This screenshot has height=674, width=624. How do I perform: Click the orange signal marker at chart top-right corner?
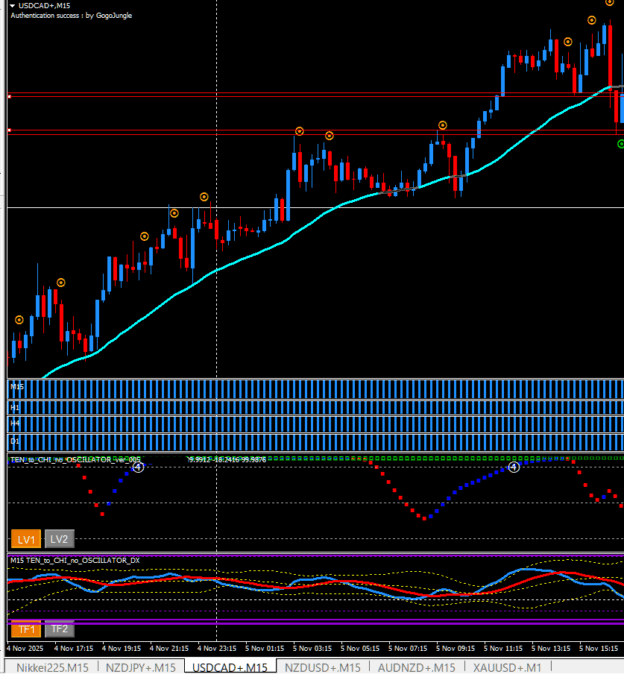(x=610, y=3)
